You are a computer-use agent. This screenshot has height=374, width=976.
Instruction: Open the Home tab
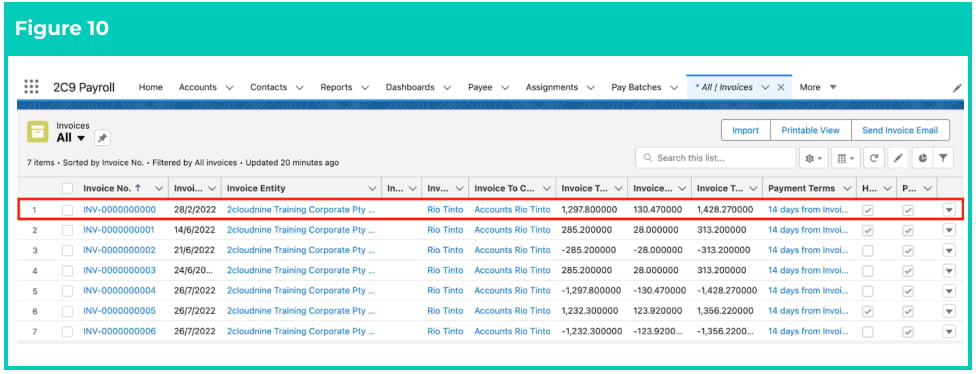151,88
